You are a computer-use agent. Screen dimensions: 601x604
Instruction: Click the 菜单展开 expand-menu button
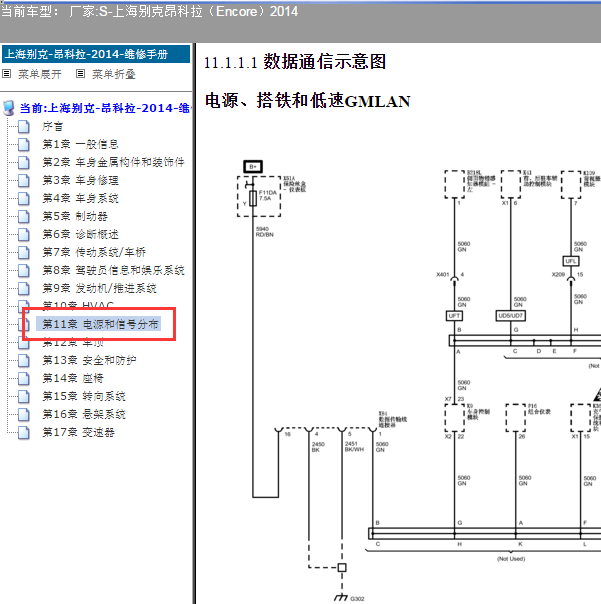(x=40, y=74)
